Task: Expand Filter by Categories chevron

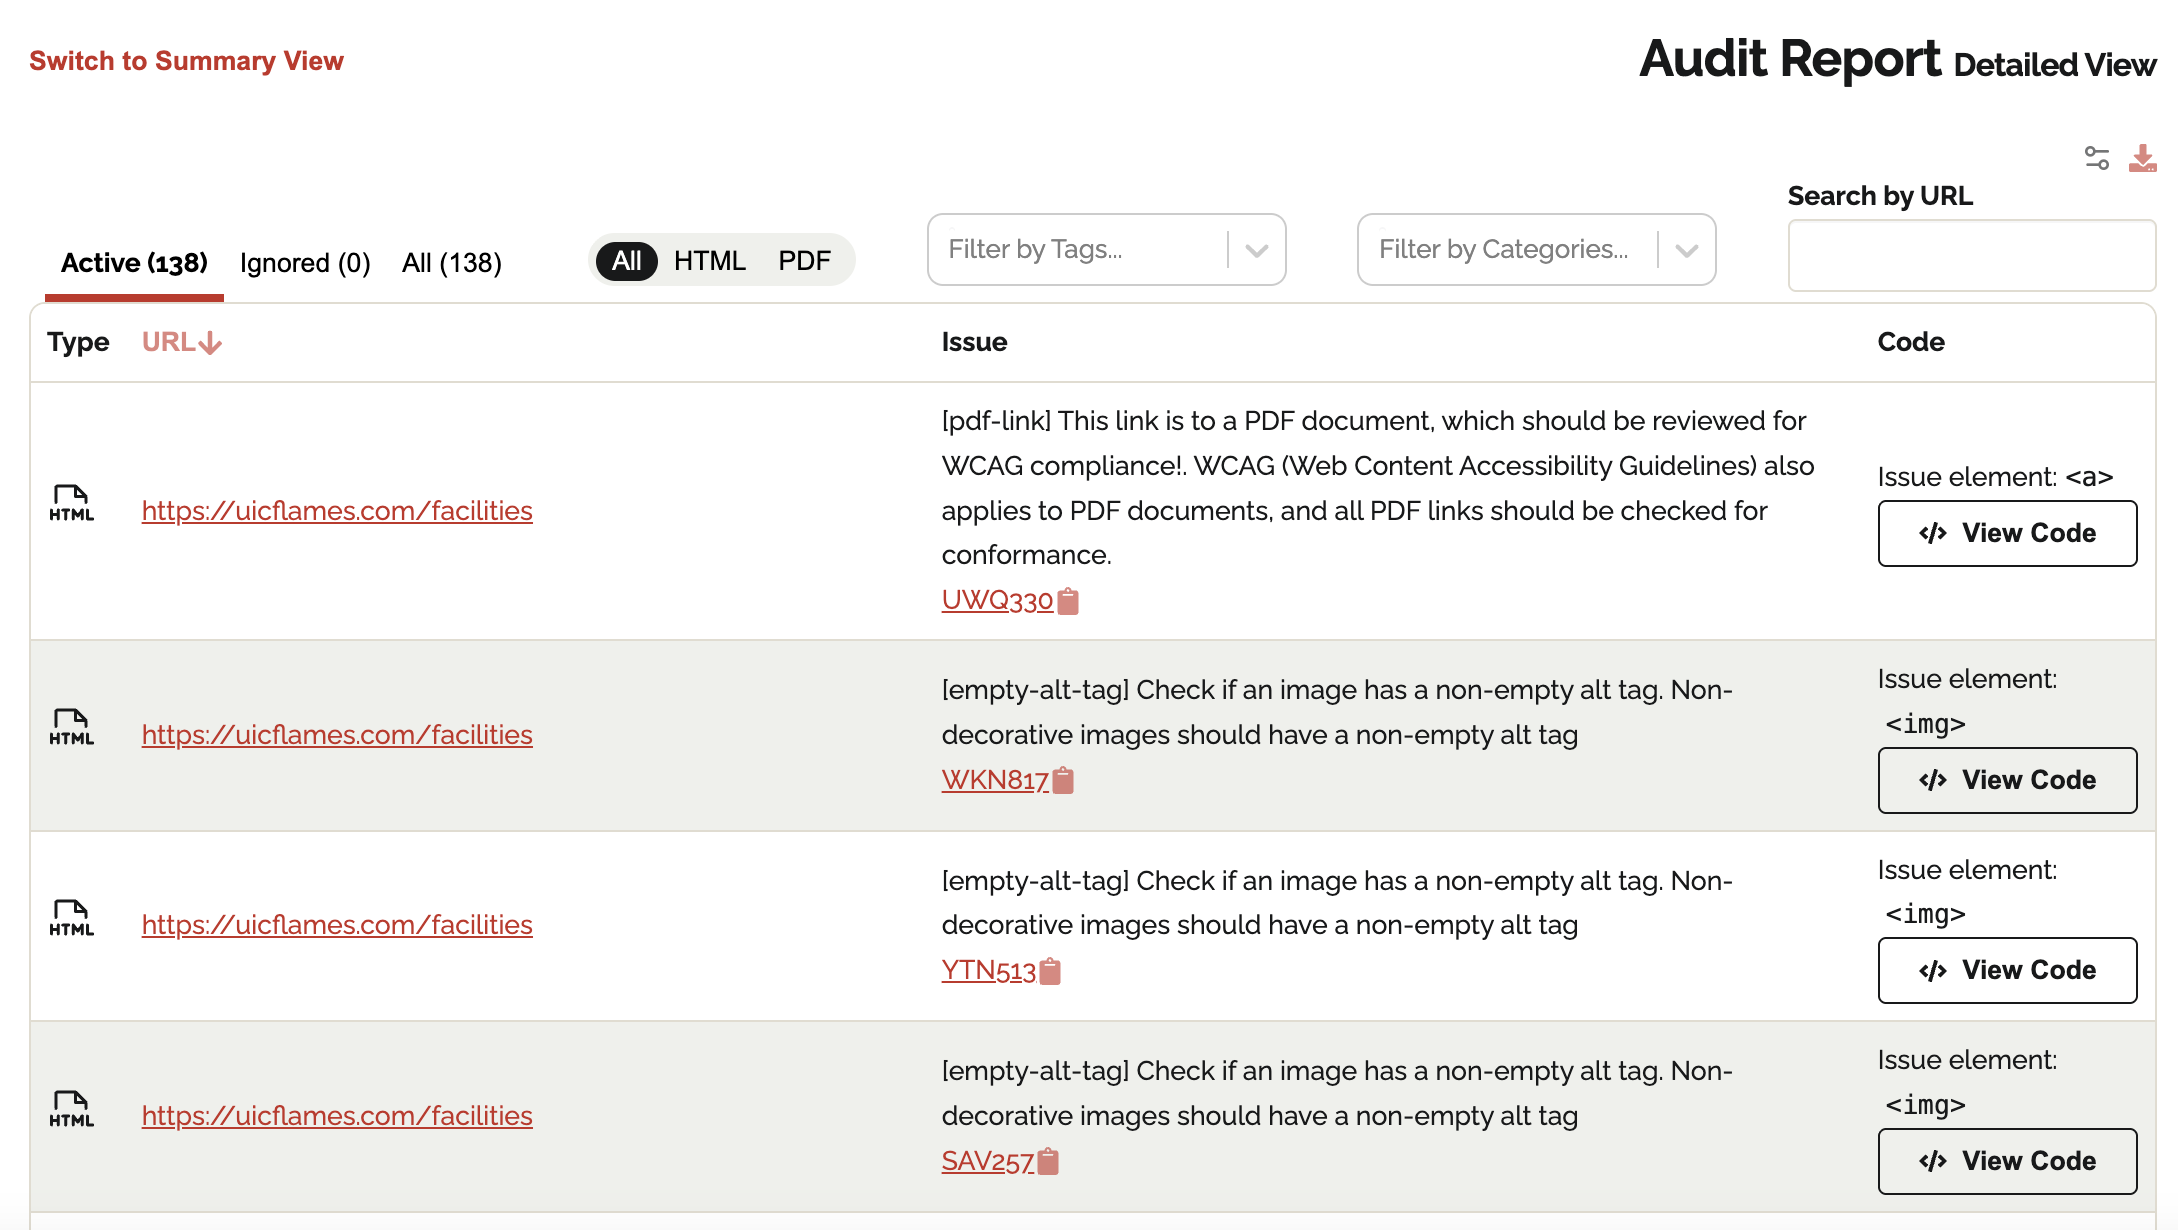Action: click(x=1687, y=250)
